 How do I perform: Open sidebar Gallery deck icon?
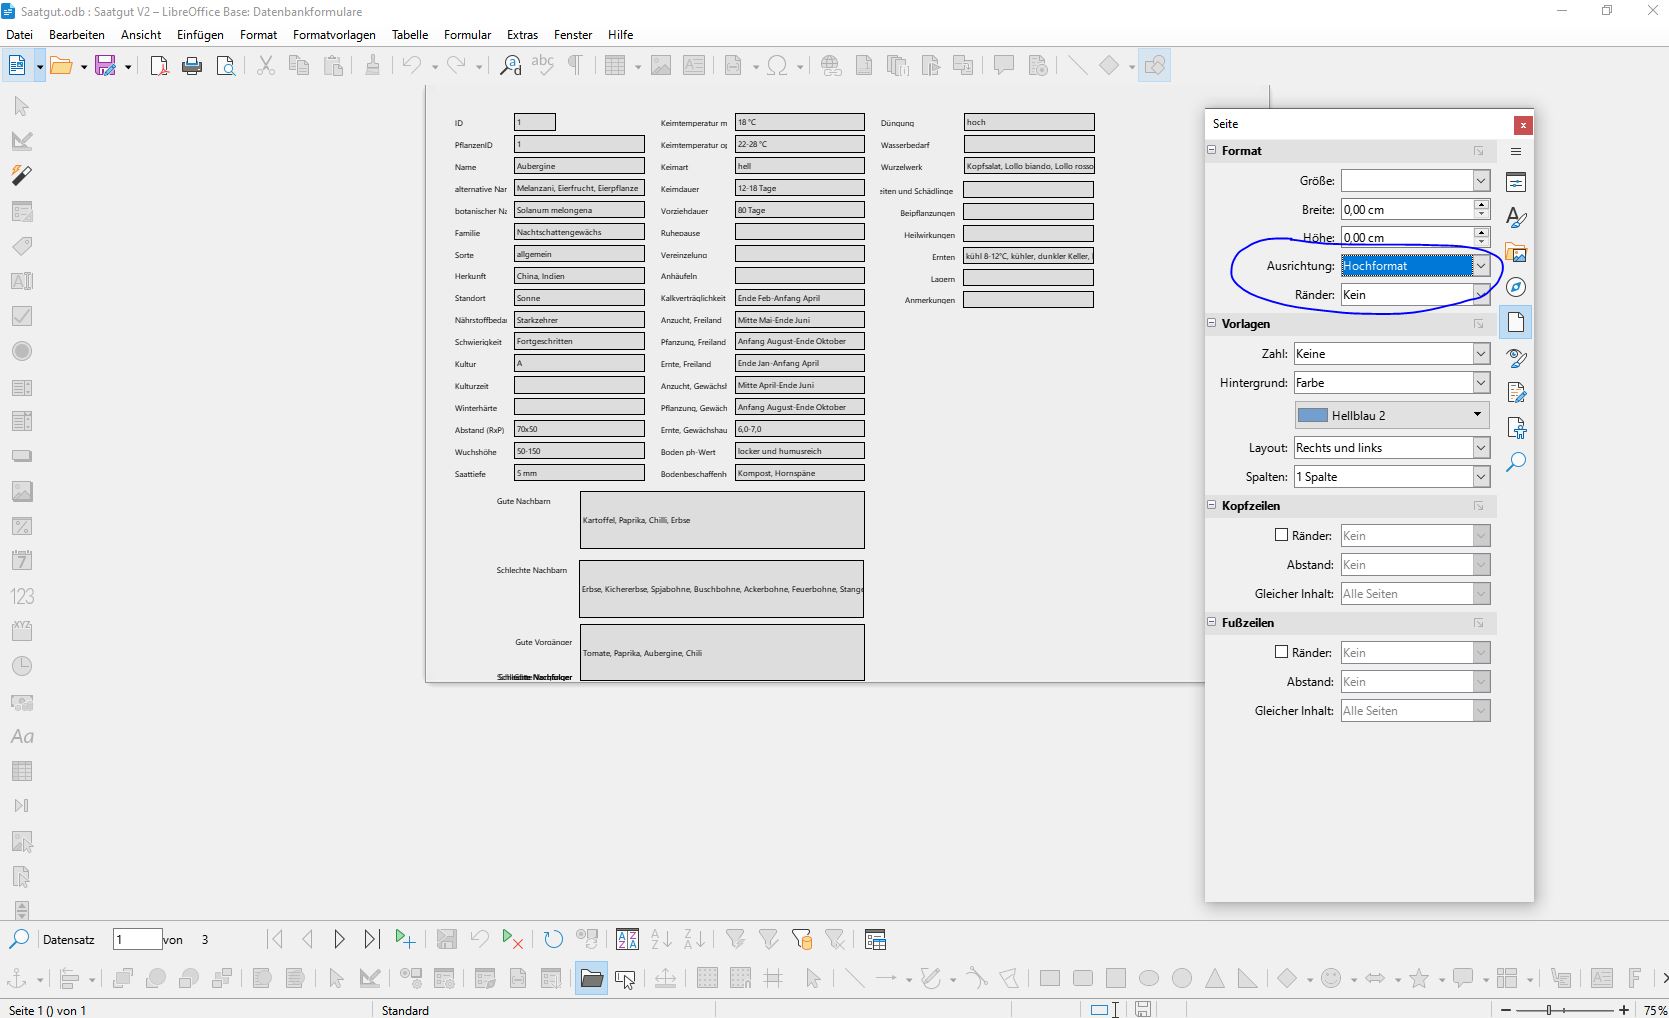(x=1516, y=252)
